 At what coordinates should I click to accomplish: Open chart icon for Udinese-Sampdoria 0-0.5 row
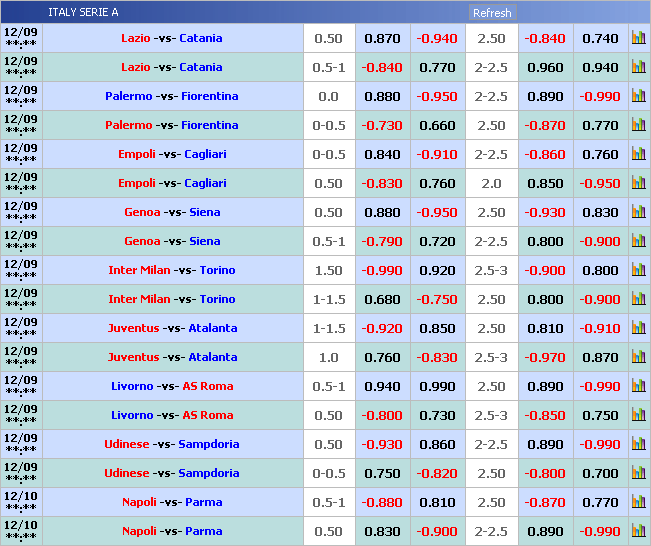coord(638,473)
